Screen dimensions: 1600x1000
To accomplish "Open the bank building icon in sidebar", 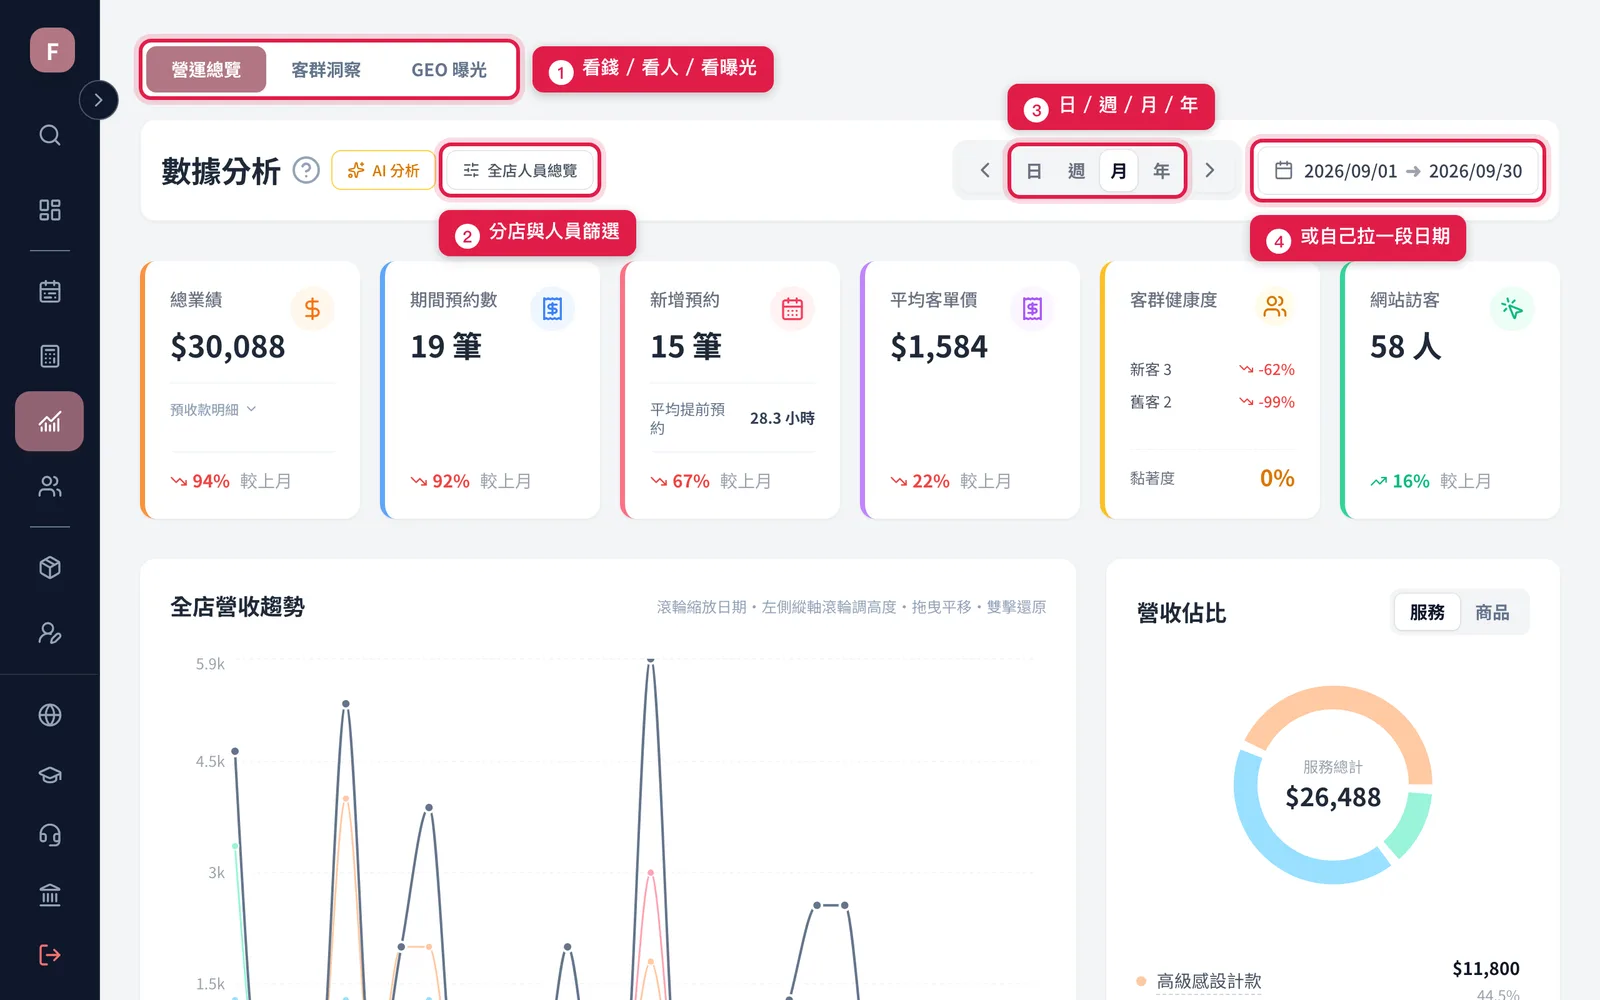I will (50, 895).
